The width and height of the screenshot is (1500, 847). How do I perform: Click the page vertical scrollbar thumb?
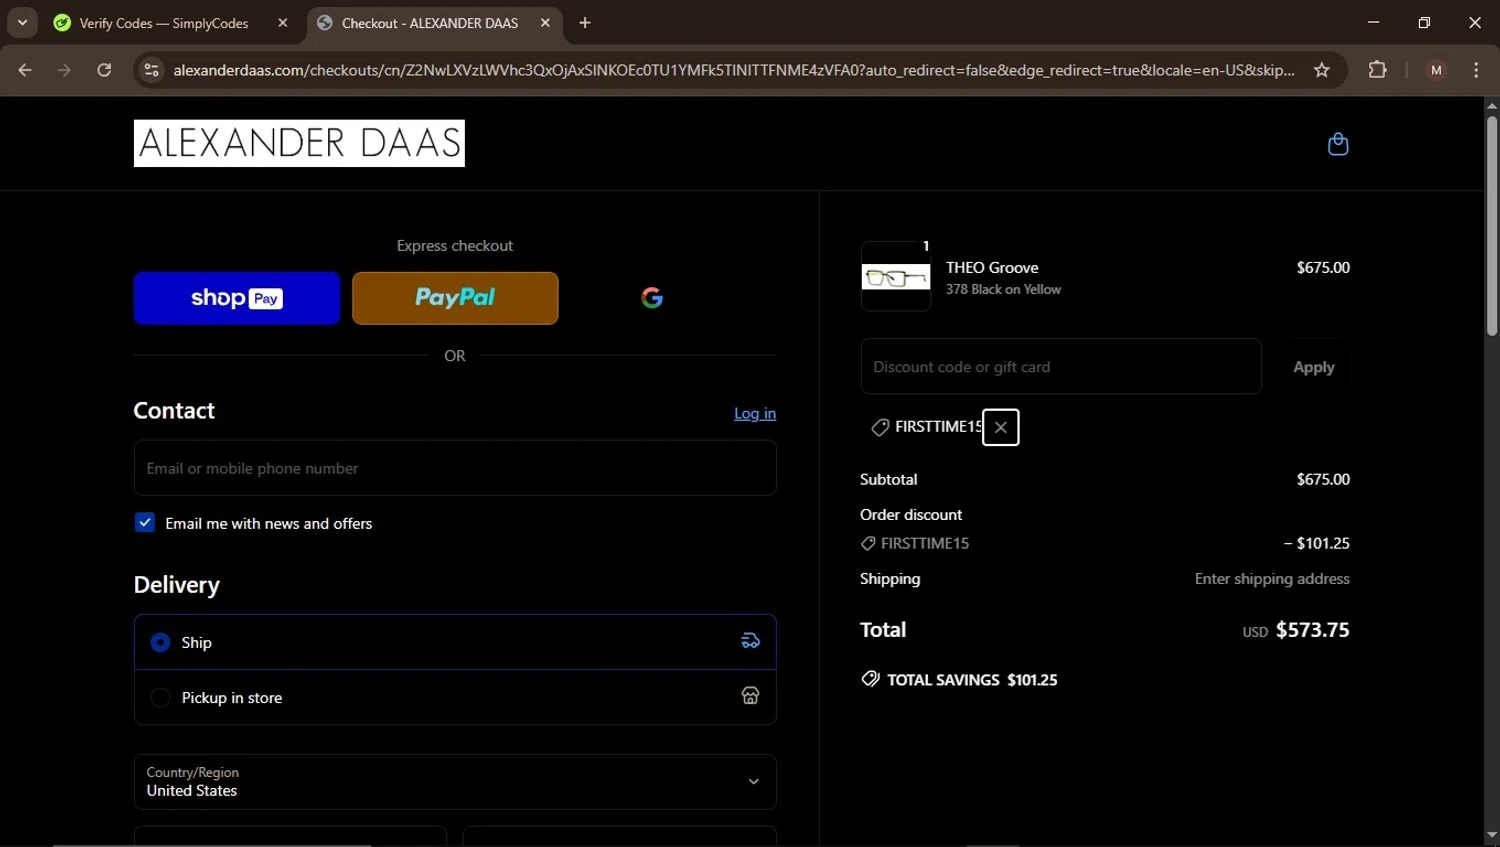1492,226
